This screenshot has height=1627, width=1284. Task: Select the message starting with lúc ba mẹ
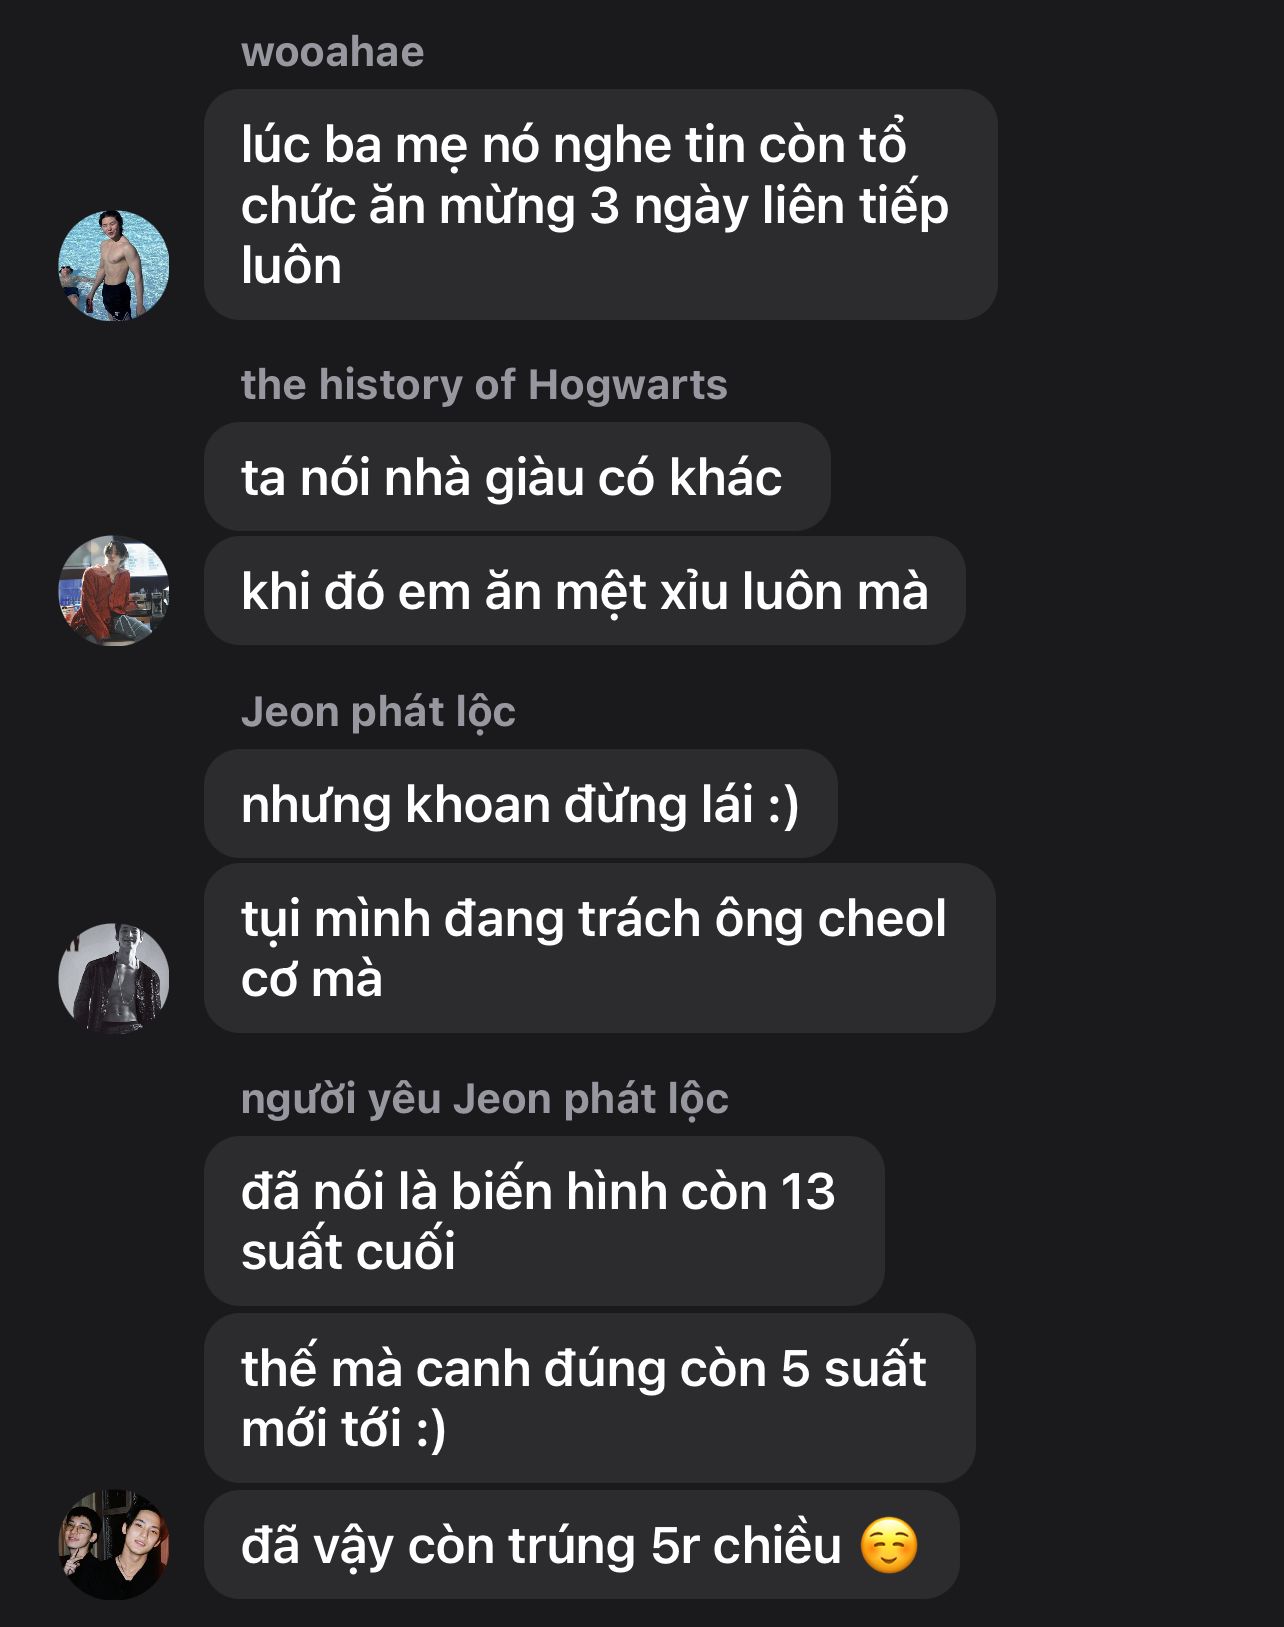click(x=600, y=205)
